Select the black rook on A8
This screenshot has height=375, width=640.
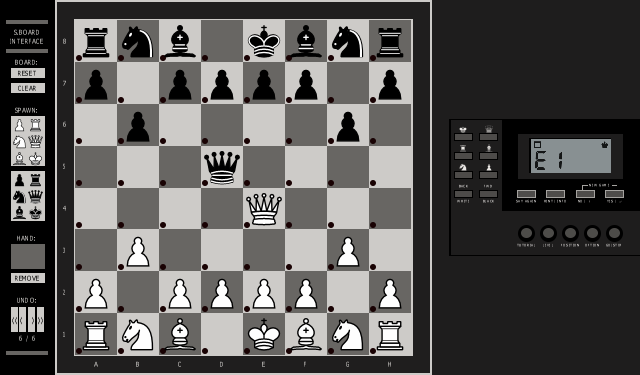(96, 41)
